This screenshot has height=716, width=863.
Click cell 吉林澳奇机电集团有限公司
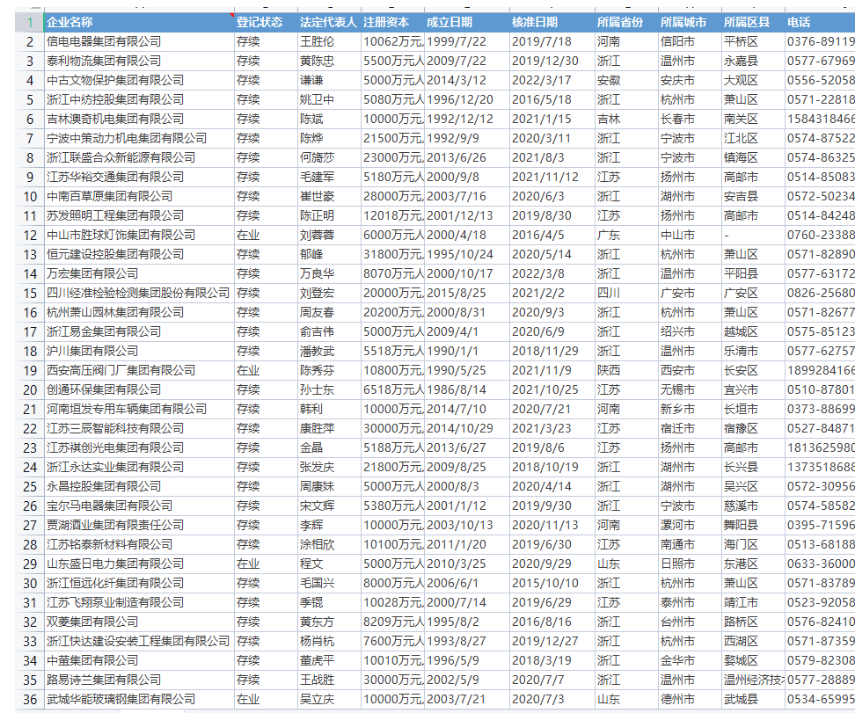click(139, 119)
